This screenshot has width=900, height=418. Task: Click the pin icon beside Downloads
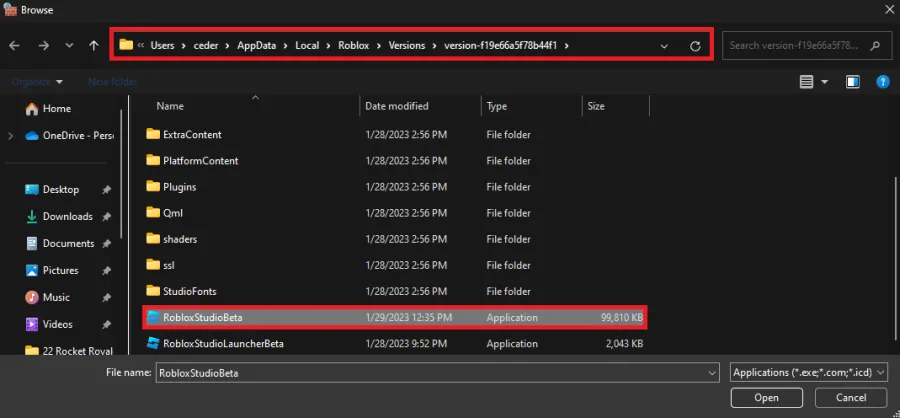(x=106, y=217)
